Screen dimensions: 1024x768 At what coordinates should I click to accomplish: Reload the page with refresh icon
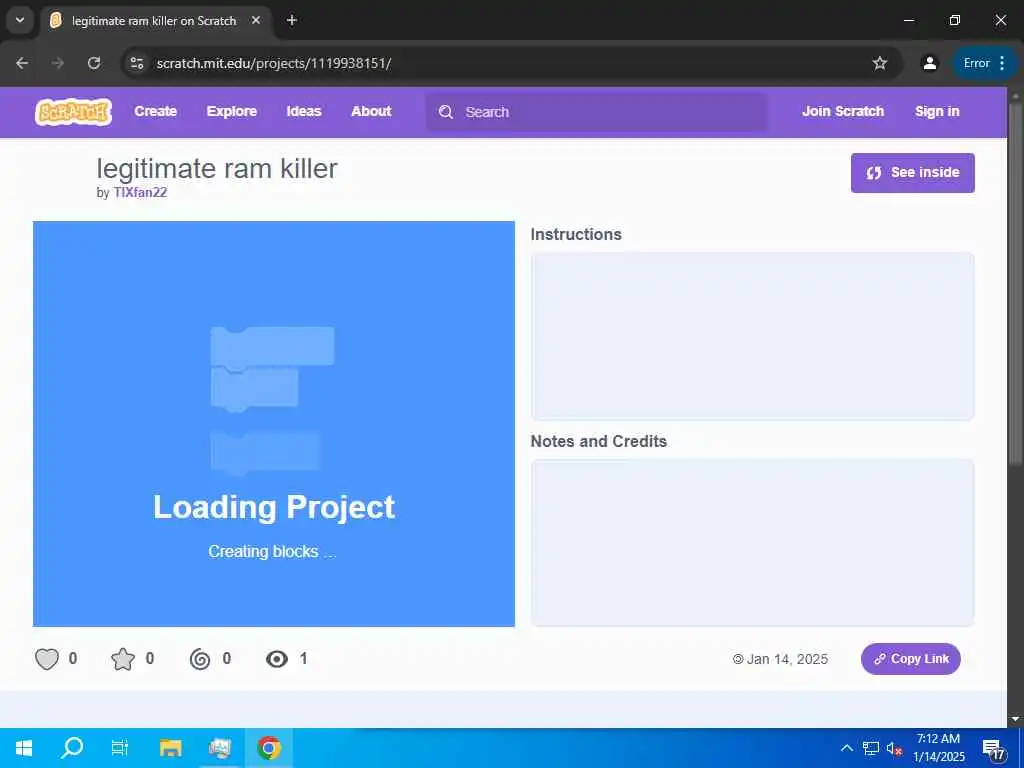coord(94,63)
